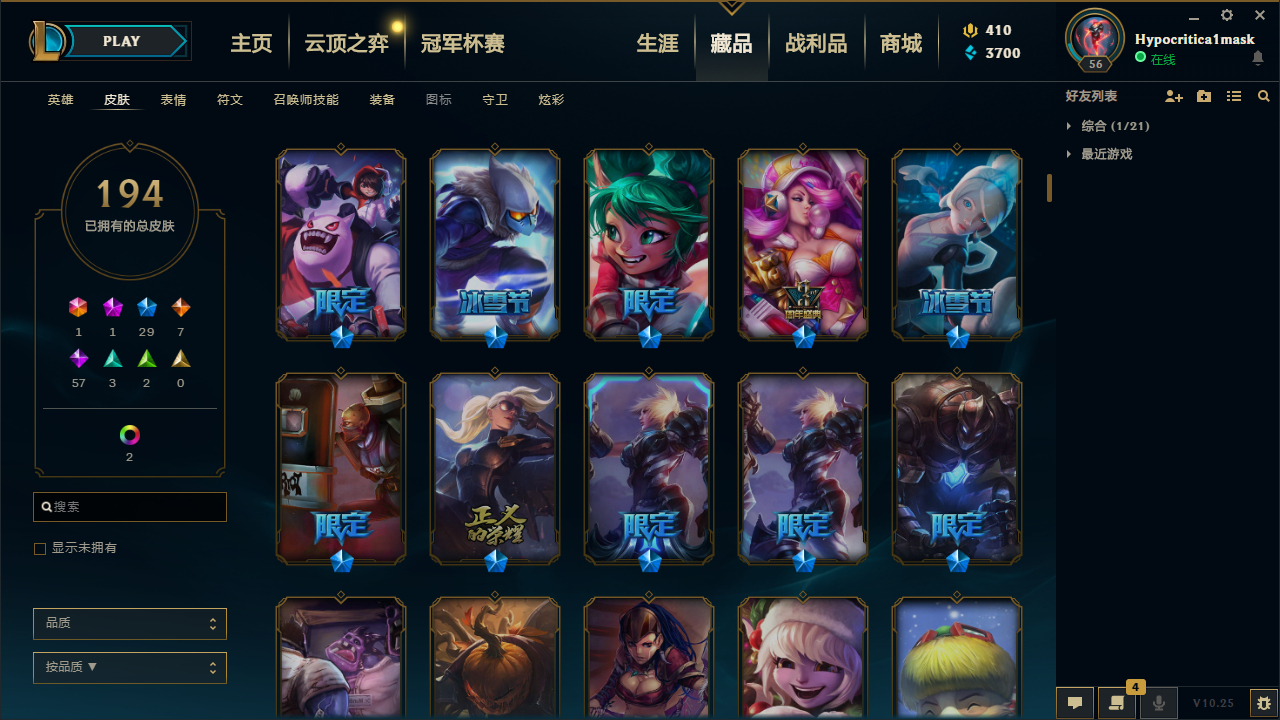Click the skin list scrollbar

click(x=1050, y=188)
